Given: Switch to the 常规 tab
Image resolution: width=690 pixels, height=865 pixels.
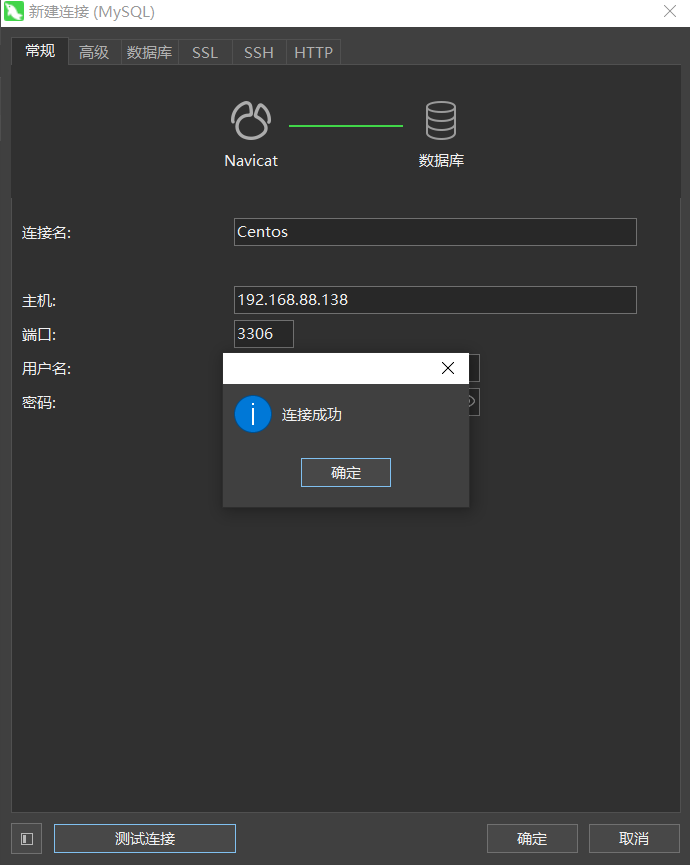Looking at the screenshot, I should pyautogui.click(x=40, y=51).
